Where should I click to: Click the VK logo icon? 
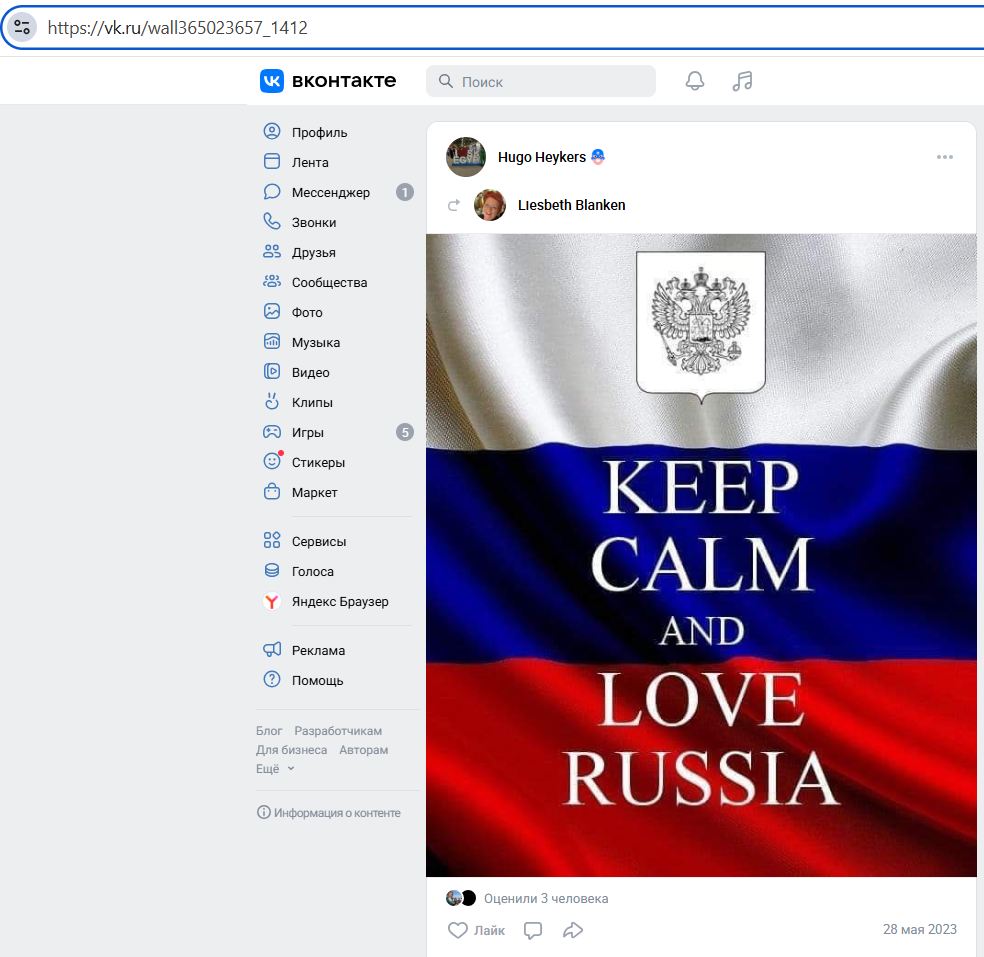pyautogui.click(x=272, y=81)
